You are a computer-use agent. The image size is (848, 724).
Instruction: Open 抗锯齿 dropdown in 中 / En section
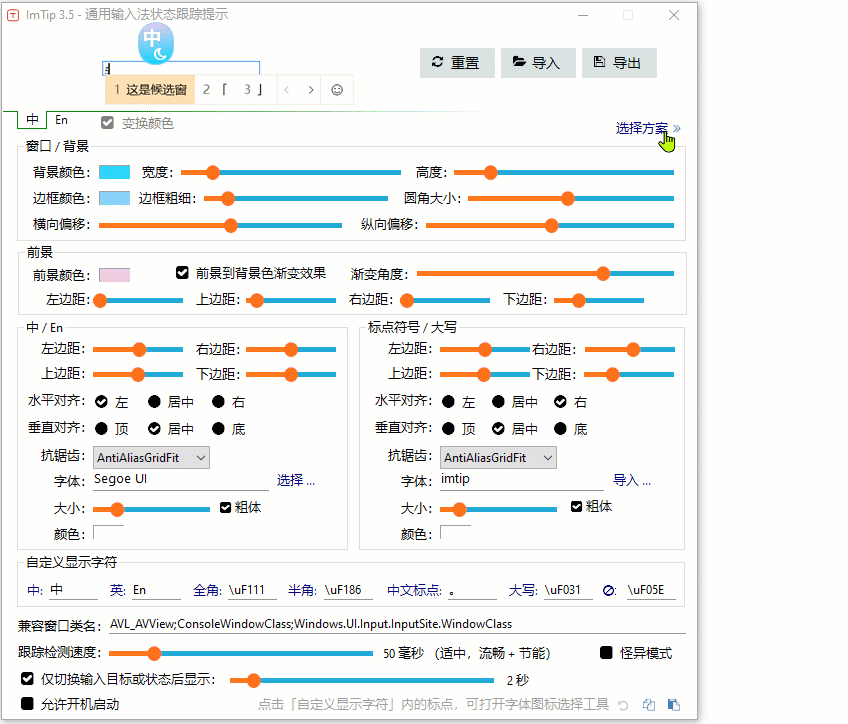coord(151,457)
